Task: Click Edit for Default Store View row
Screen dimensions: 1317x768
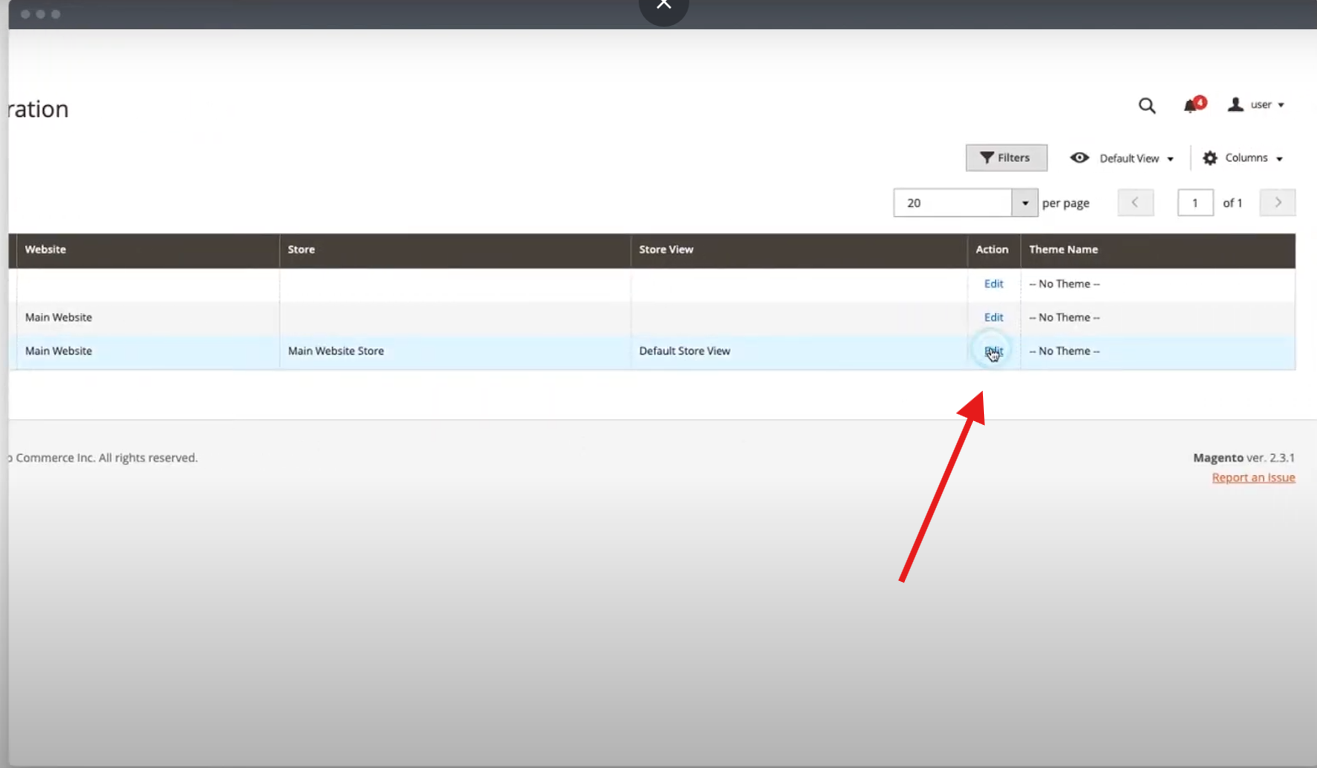Action: pos(993,351)
